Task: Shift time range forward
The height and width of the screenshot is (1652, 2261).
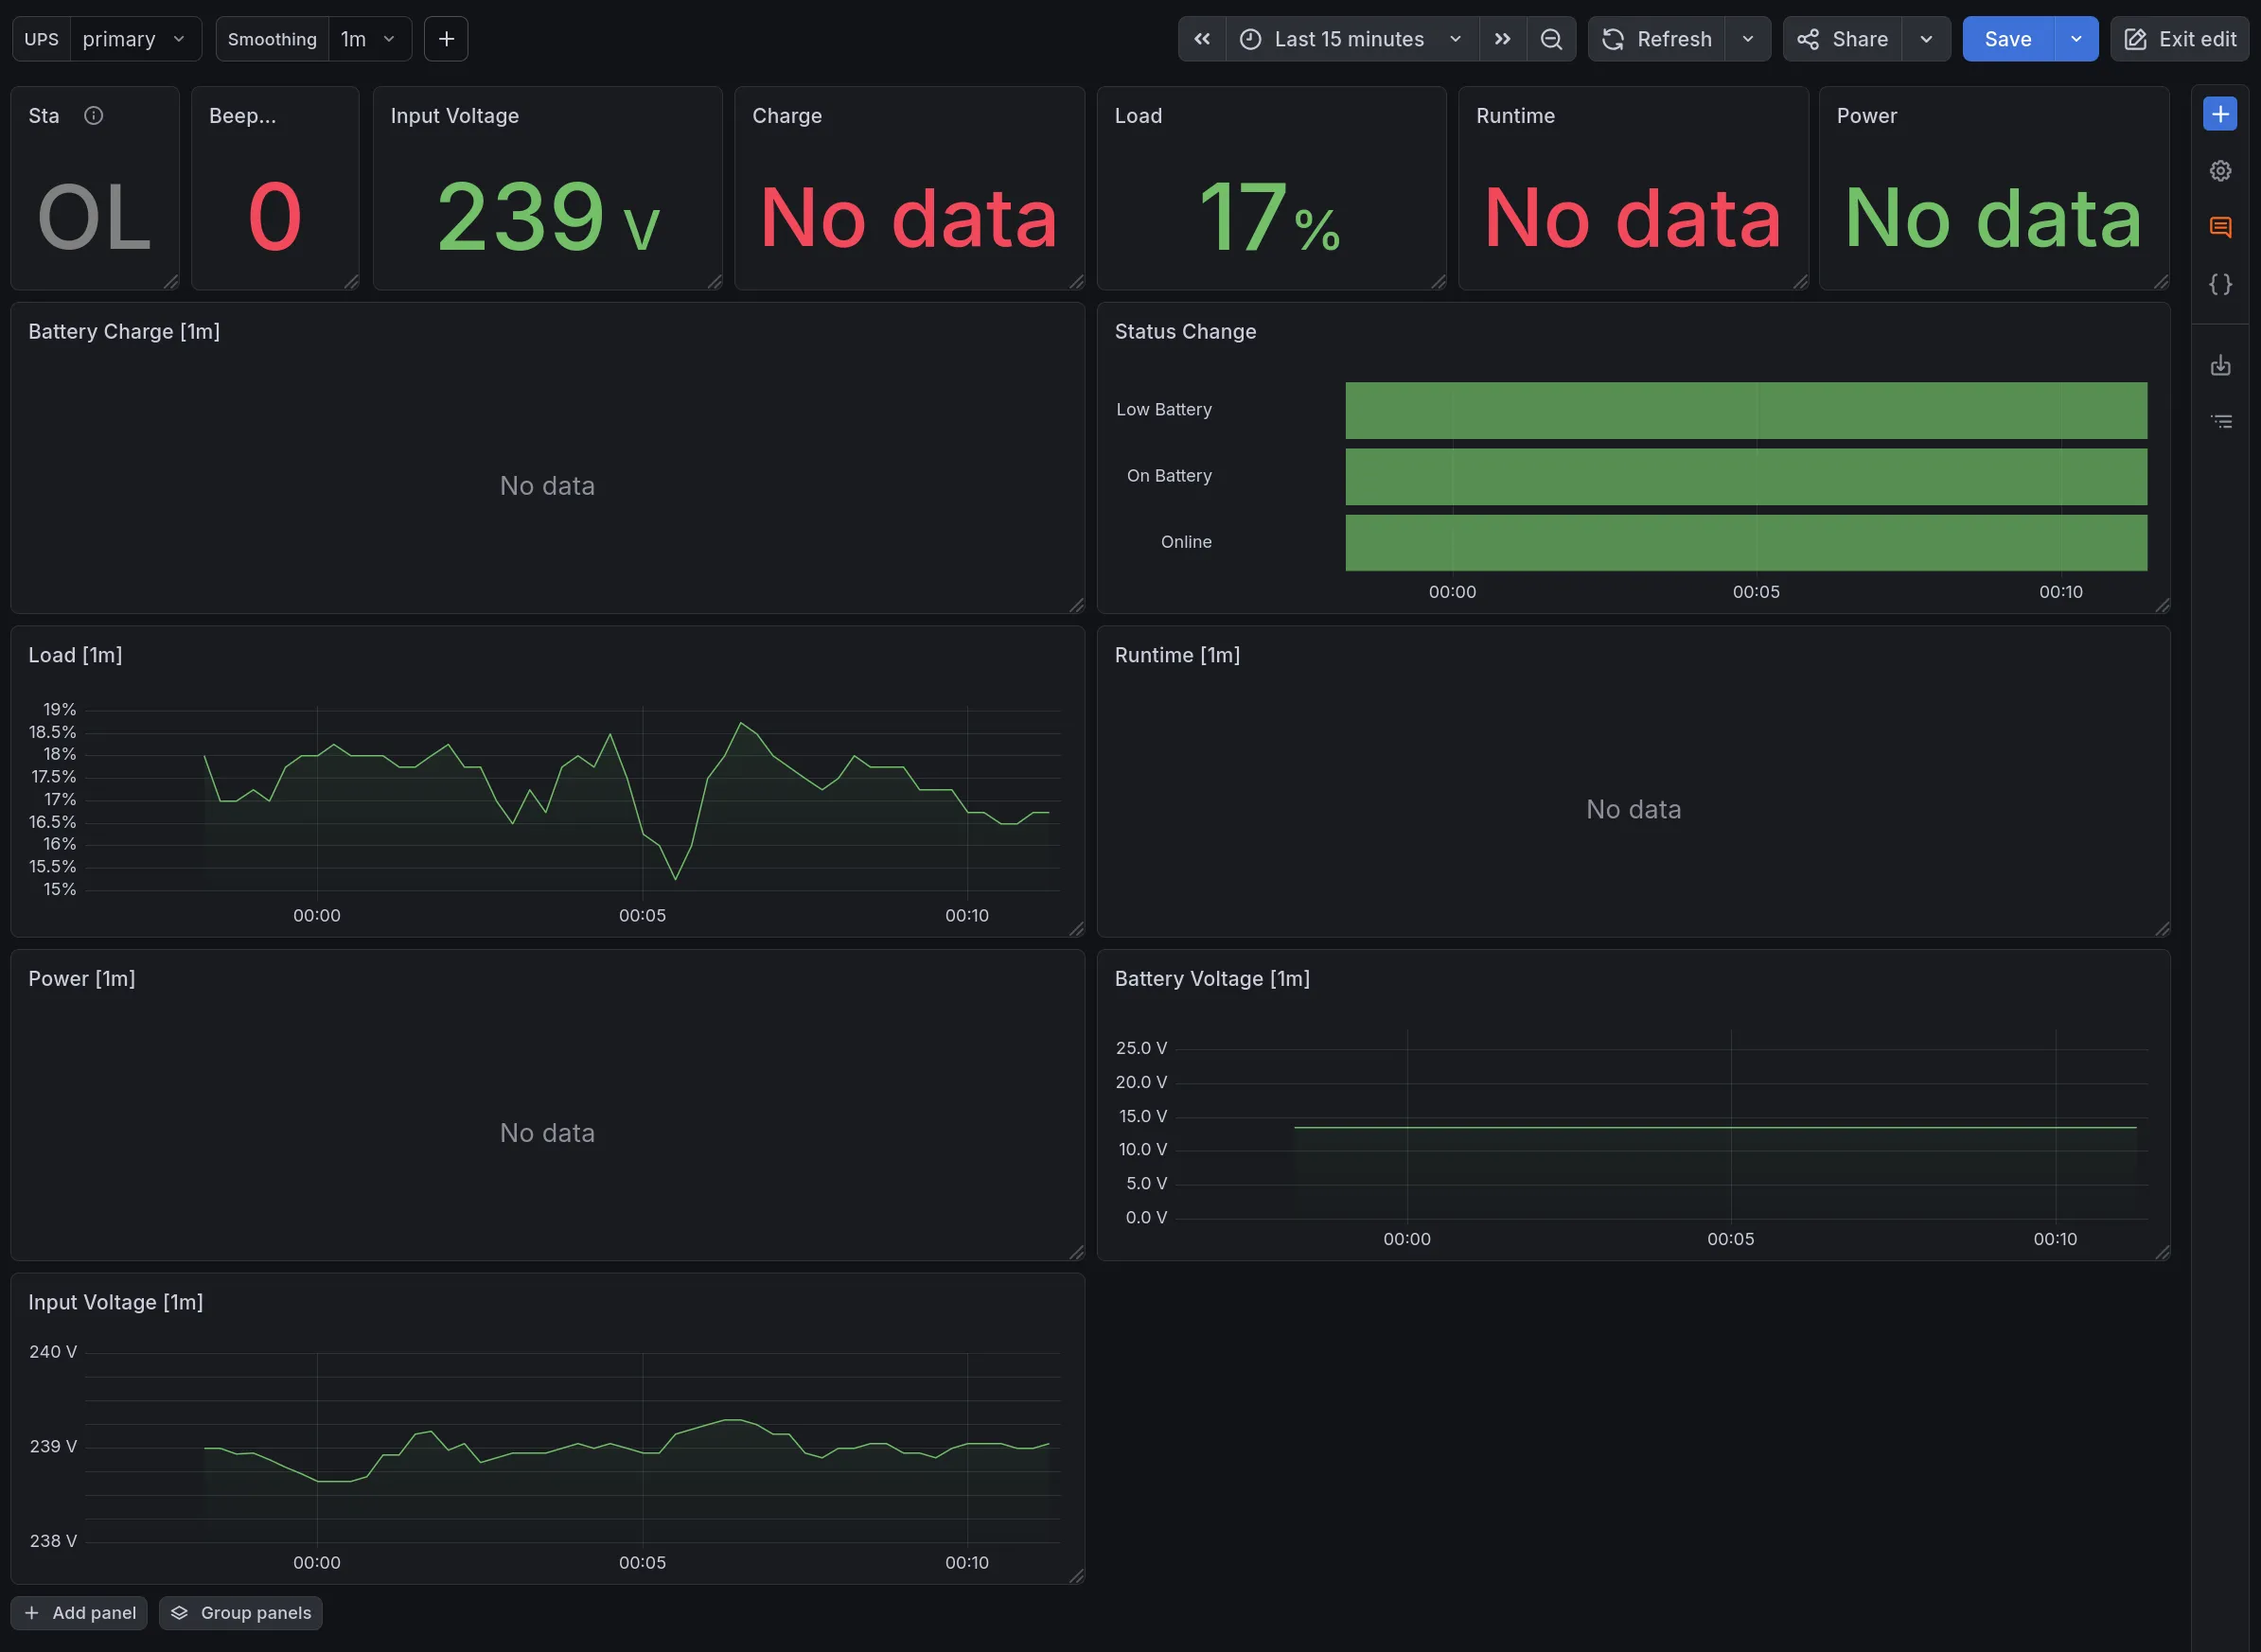Action: click(1501, 39)
